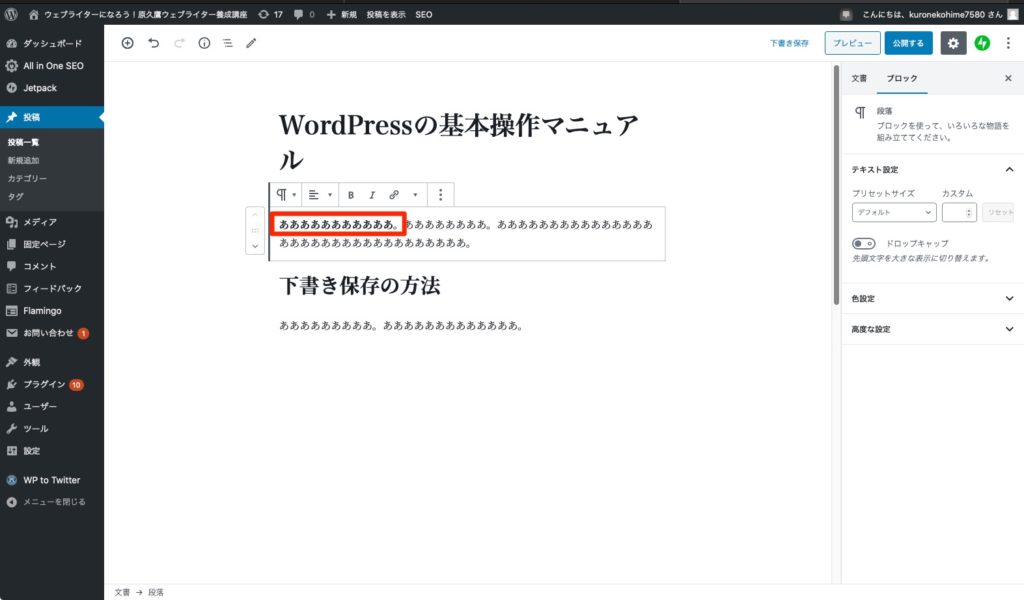Click the 公開する button
This screenshot has width=1024, height=600.
(x=908, y=43)
